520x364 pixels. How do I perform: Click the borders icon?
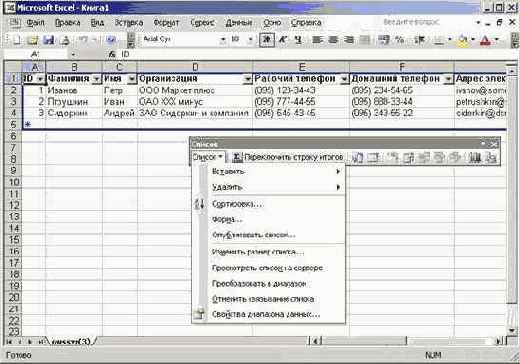coord(439,40)
